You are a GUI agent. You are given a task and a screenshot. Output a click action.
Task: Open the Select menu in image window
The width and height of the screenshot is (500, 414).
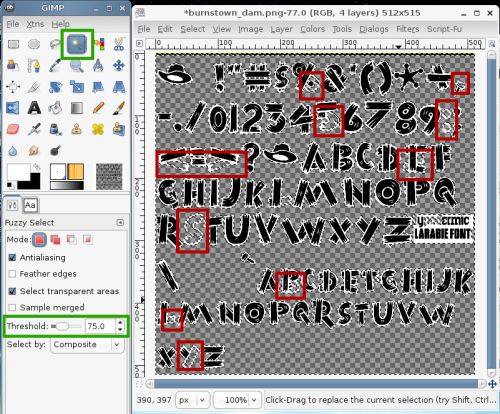[193, 29]
